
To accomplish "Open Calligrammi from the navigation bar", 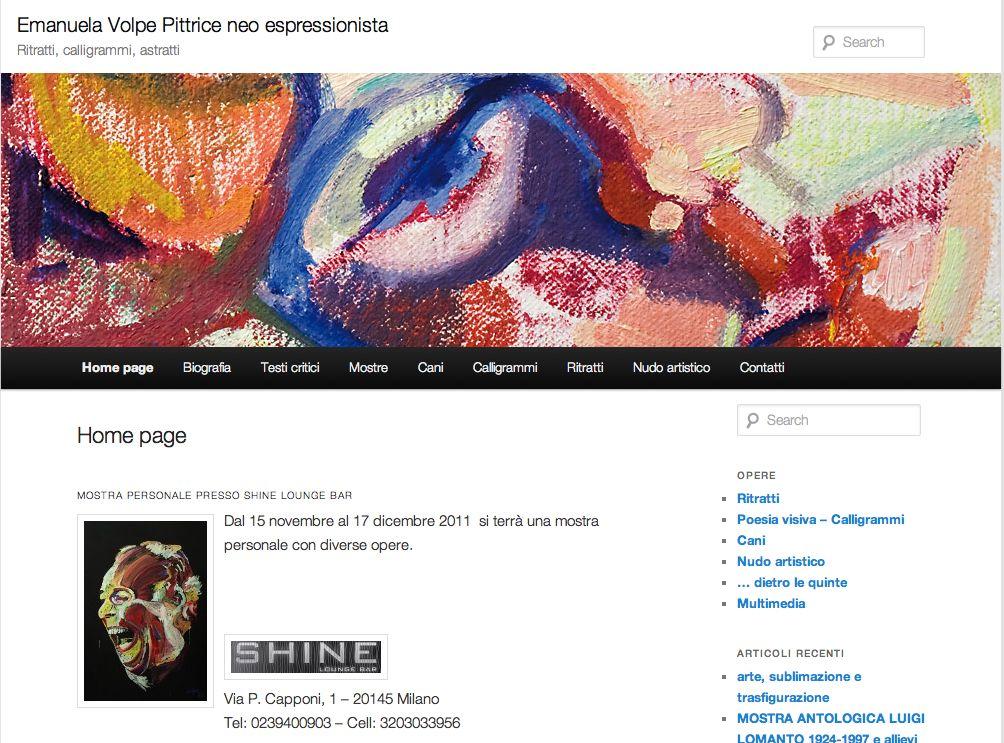I will [x=505, y=368].
